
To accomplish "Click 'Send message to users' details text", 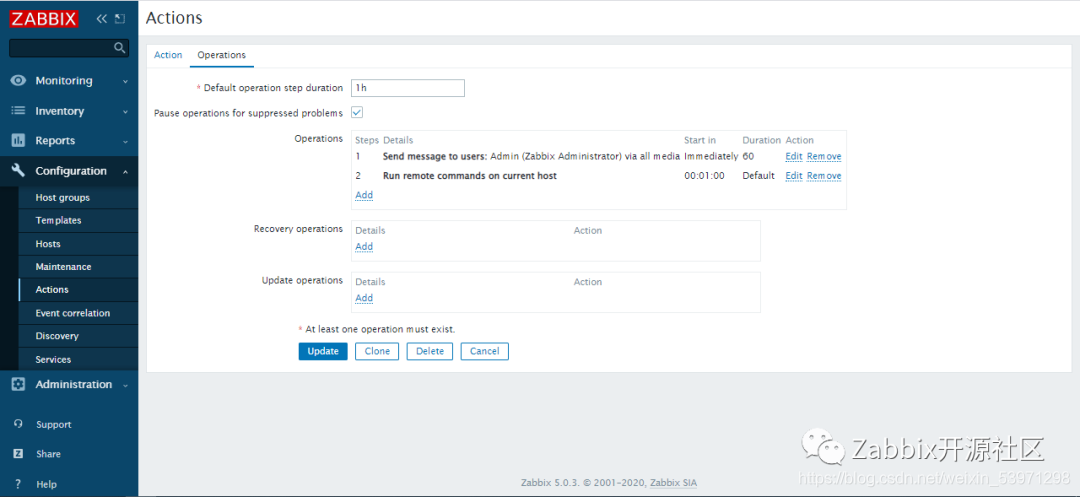I will click(x=435, y=157).
